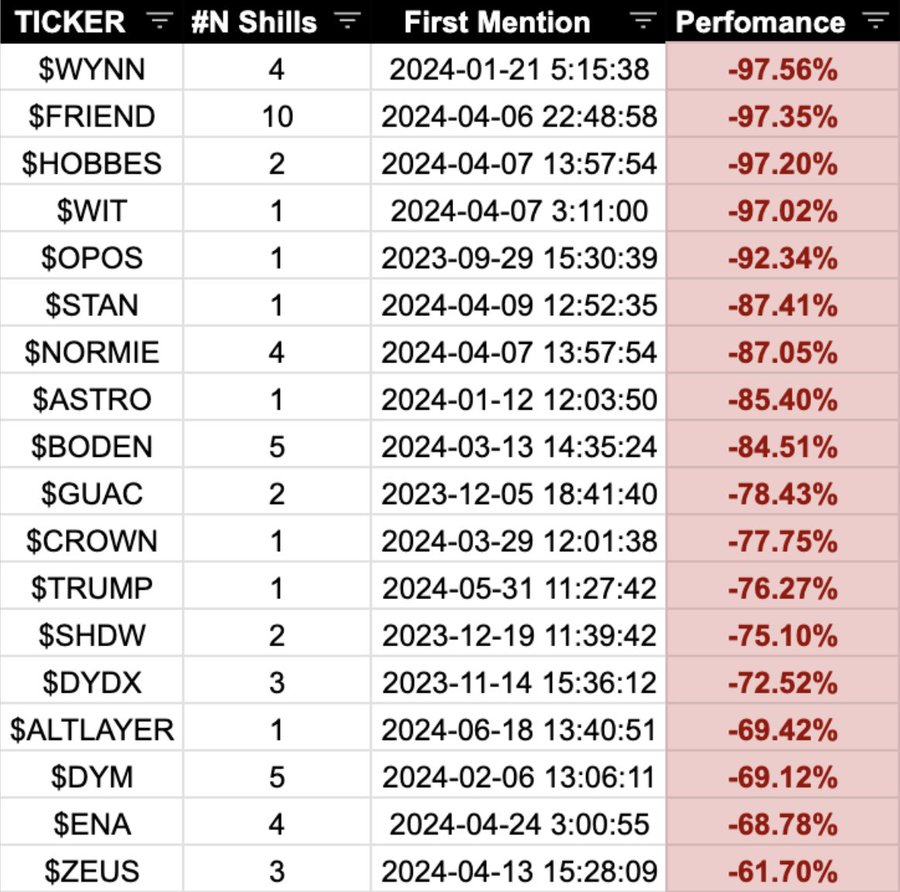Select the -61.70% performance cell

783,872
